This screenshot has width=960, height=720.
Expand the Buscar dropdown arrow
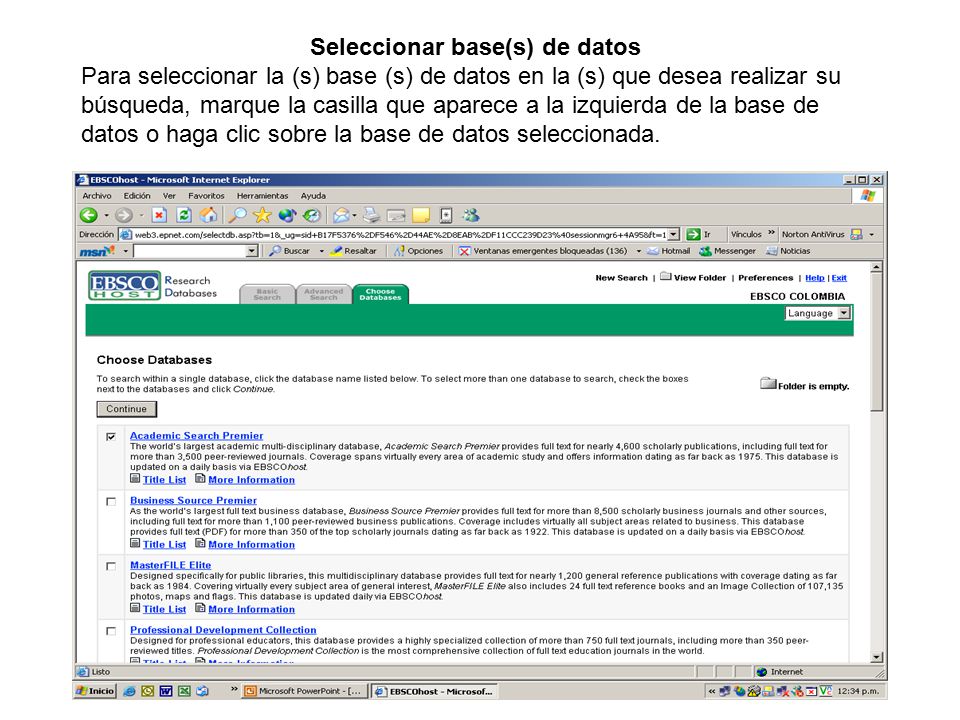[321, 251]
